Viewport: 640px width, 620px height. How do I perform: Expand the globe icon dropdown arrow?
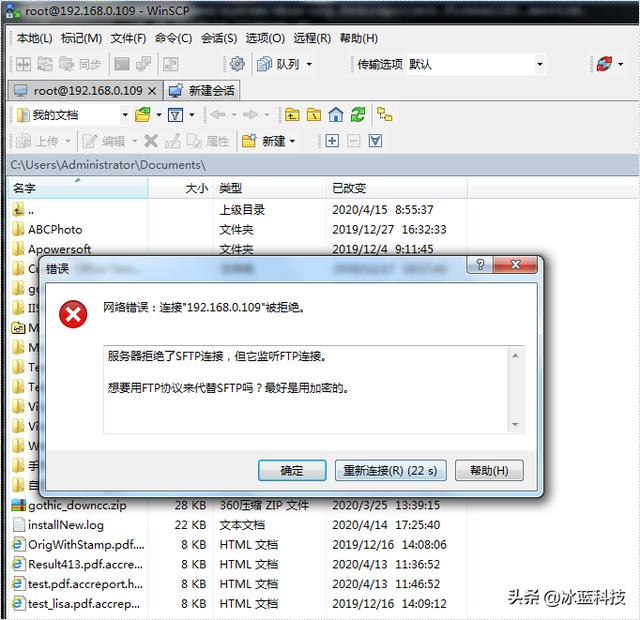620,64
